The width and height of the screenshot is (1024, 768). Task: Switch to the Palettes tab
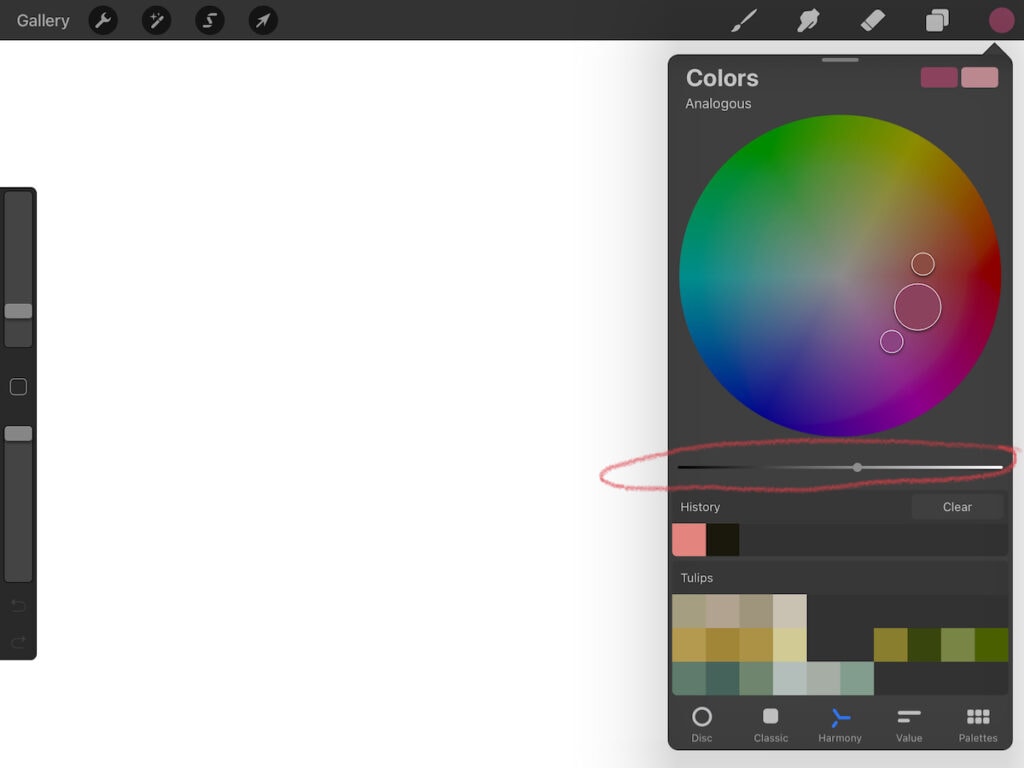tap(978, 724)
